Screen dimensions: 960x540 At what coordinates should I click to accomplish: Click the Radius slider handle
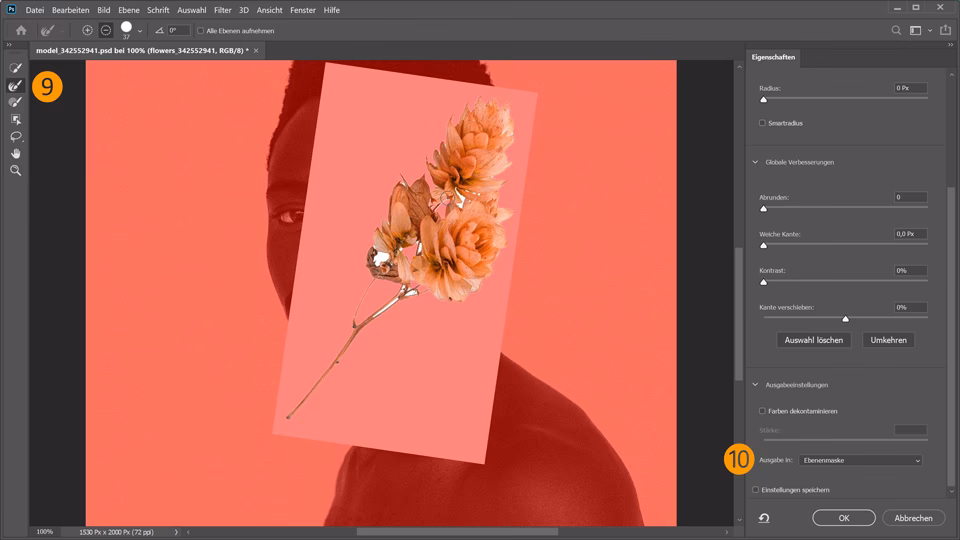(x=763, y=99)
